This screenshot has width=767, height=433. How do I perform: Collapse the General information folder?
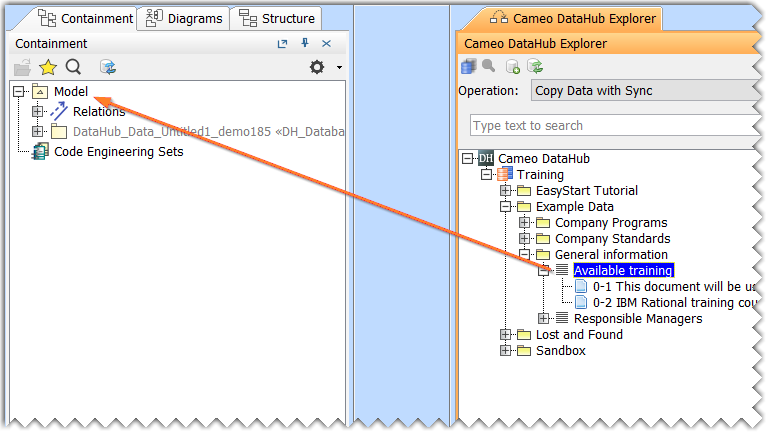click(524, 254)
